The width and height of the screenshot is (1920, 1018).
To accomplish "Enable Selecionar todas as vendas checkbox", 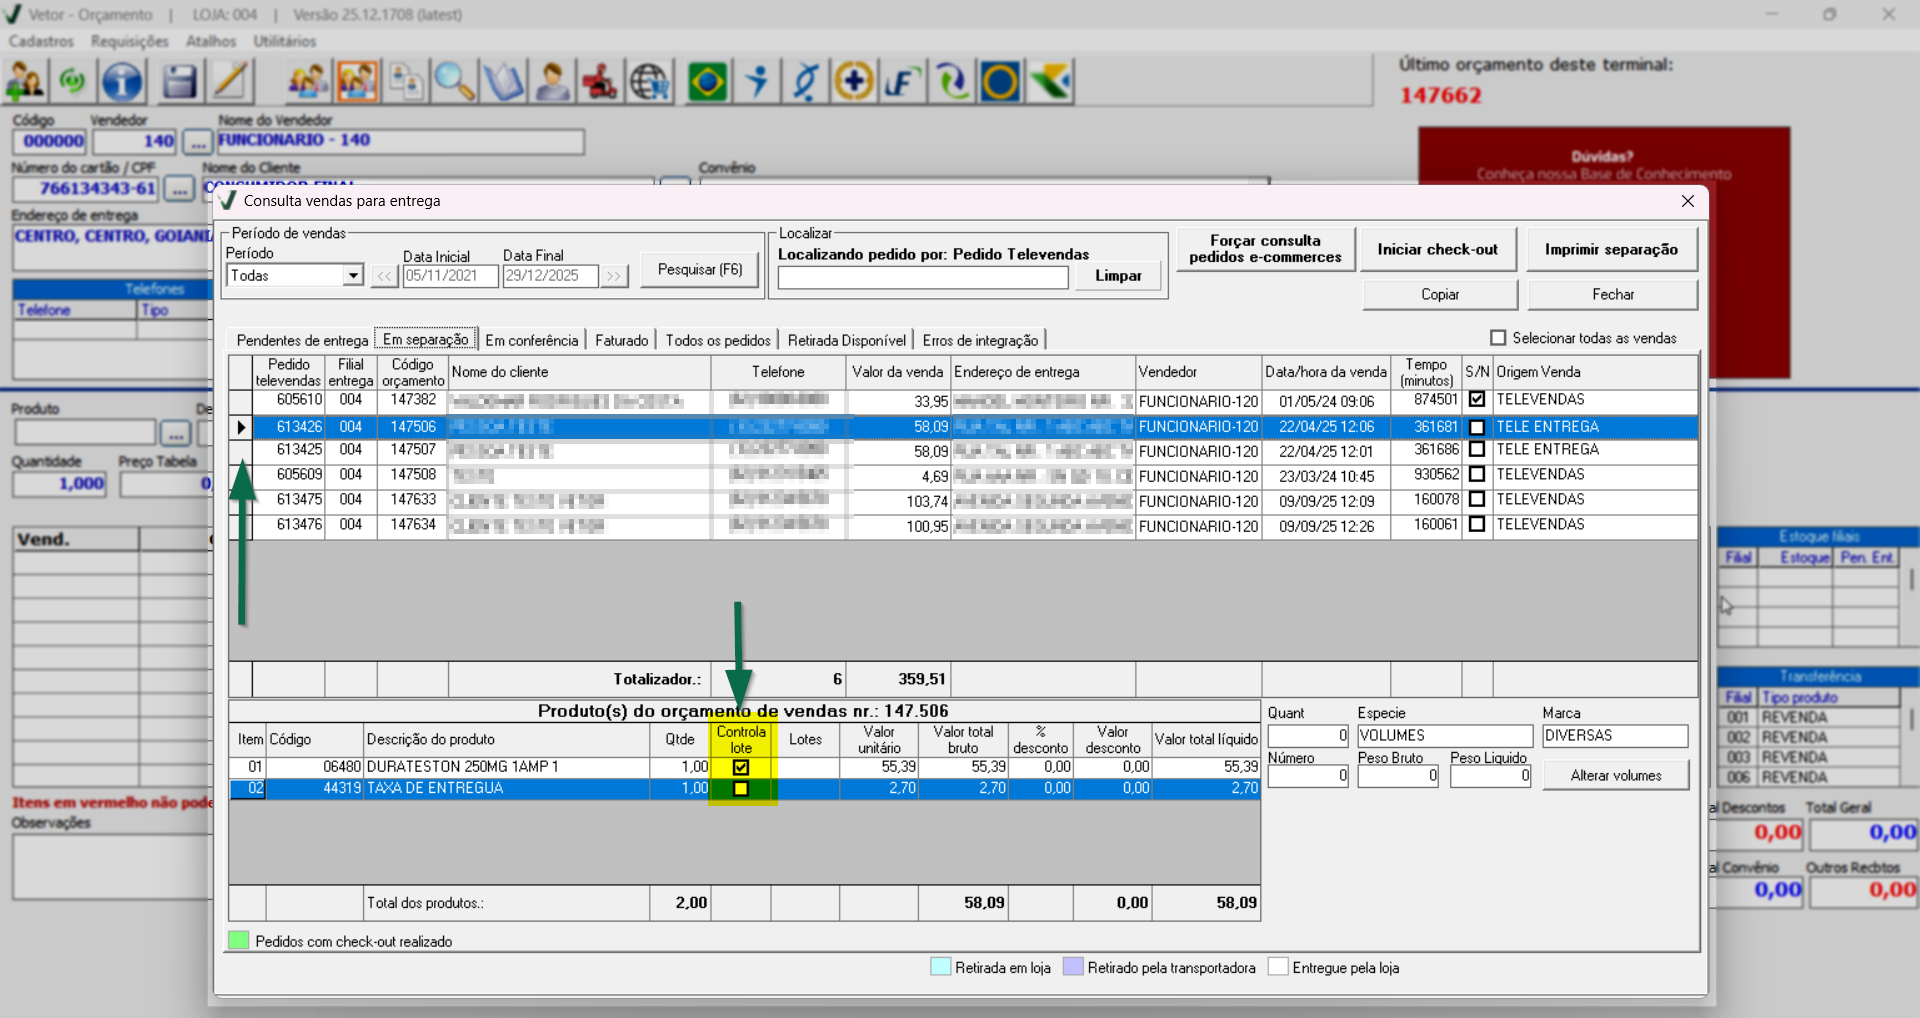I will point(1498,338).
